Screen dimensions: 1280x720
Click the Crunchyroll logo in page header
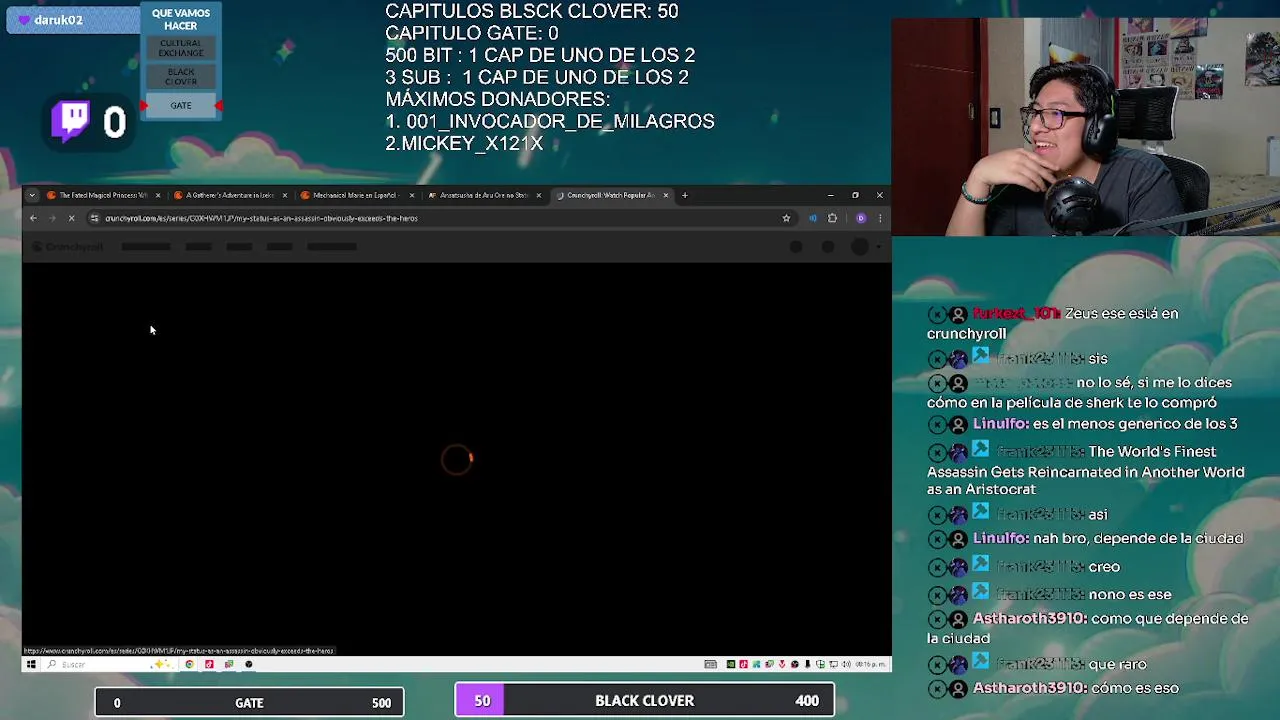[x=66, y=247]
